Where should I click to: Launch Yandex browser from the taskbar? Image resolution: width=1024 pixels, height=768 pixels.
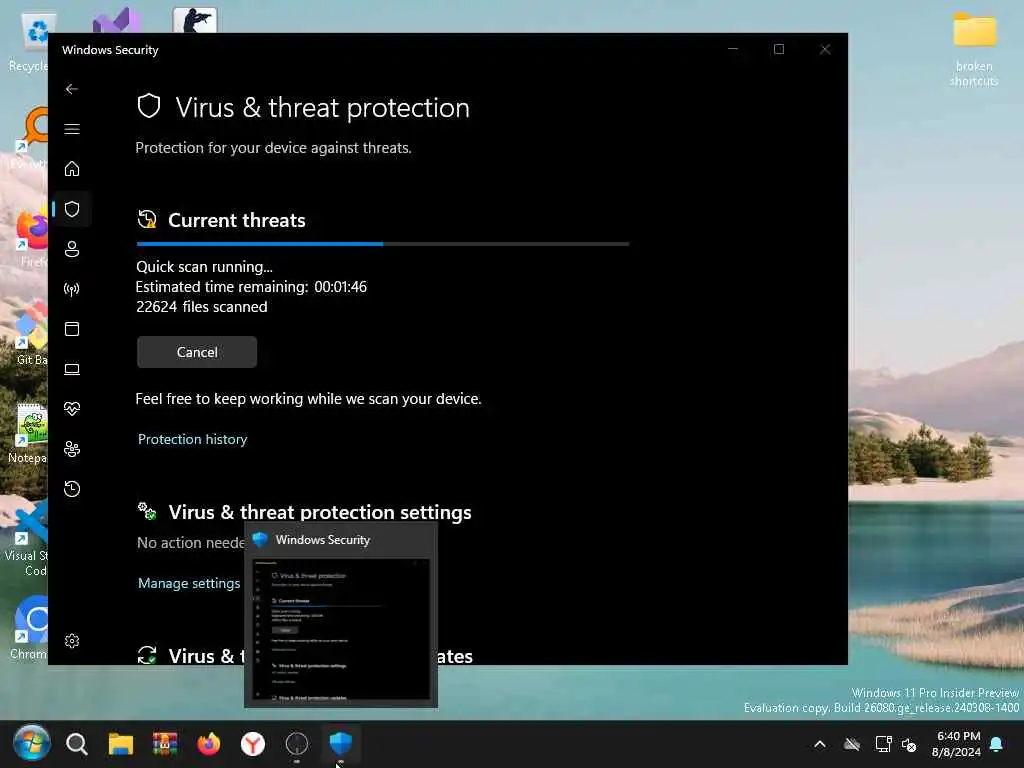[x=253, y=743]
